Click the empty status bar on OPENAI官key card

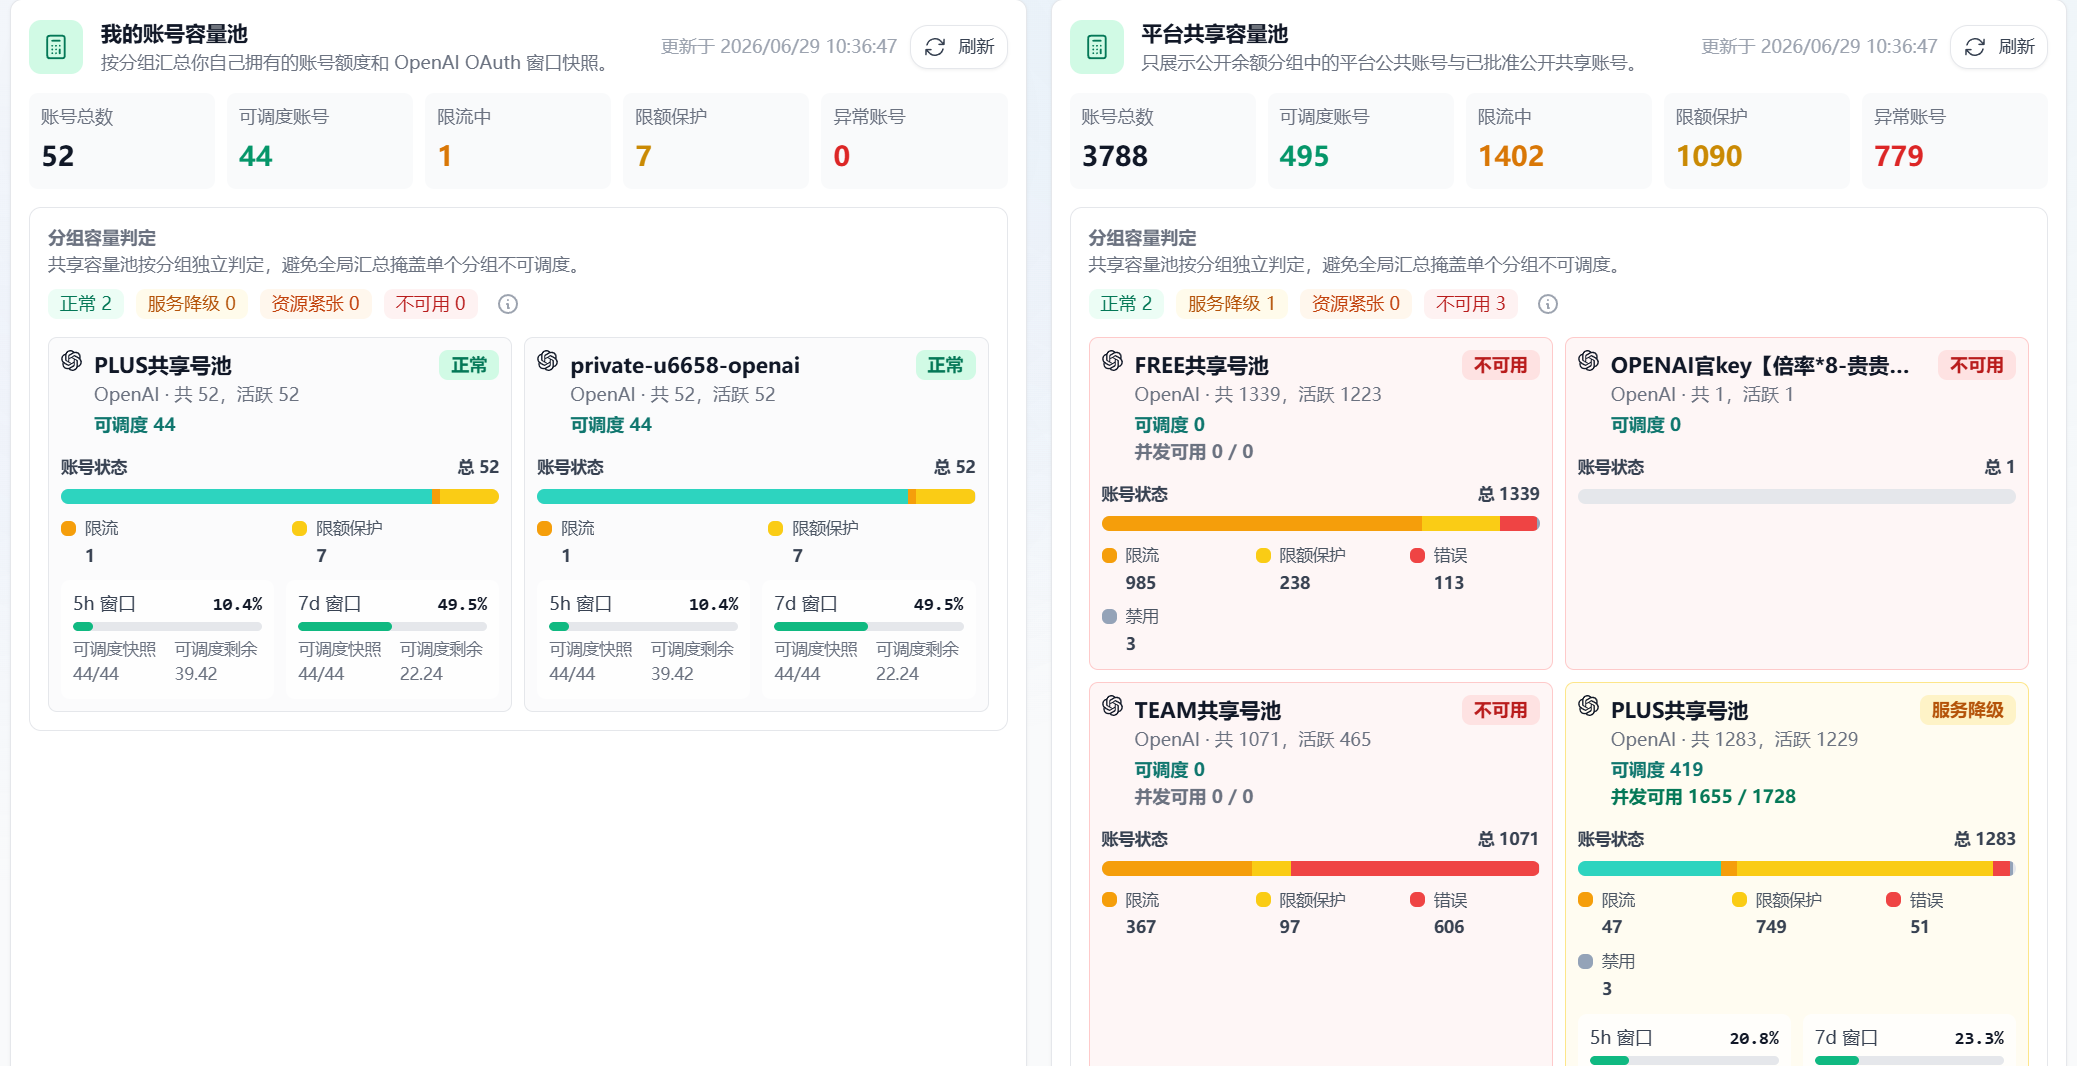(x=1796, y=497)
